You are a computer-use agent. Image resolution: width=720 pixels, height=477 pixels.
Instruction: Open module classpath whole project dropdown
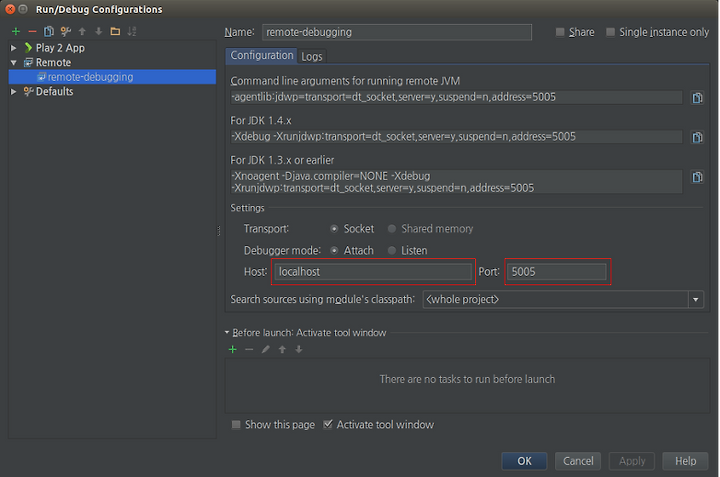[x=696, y=299]
